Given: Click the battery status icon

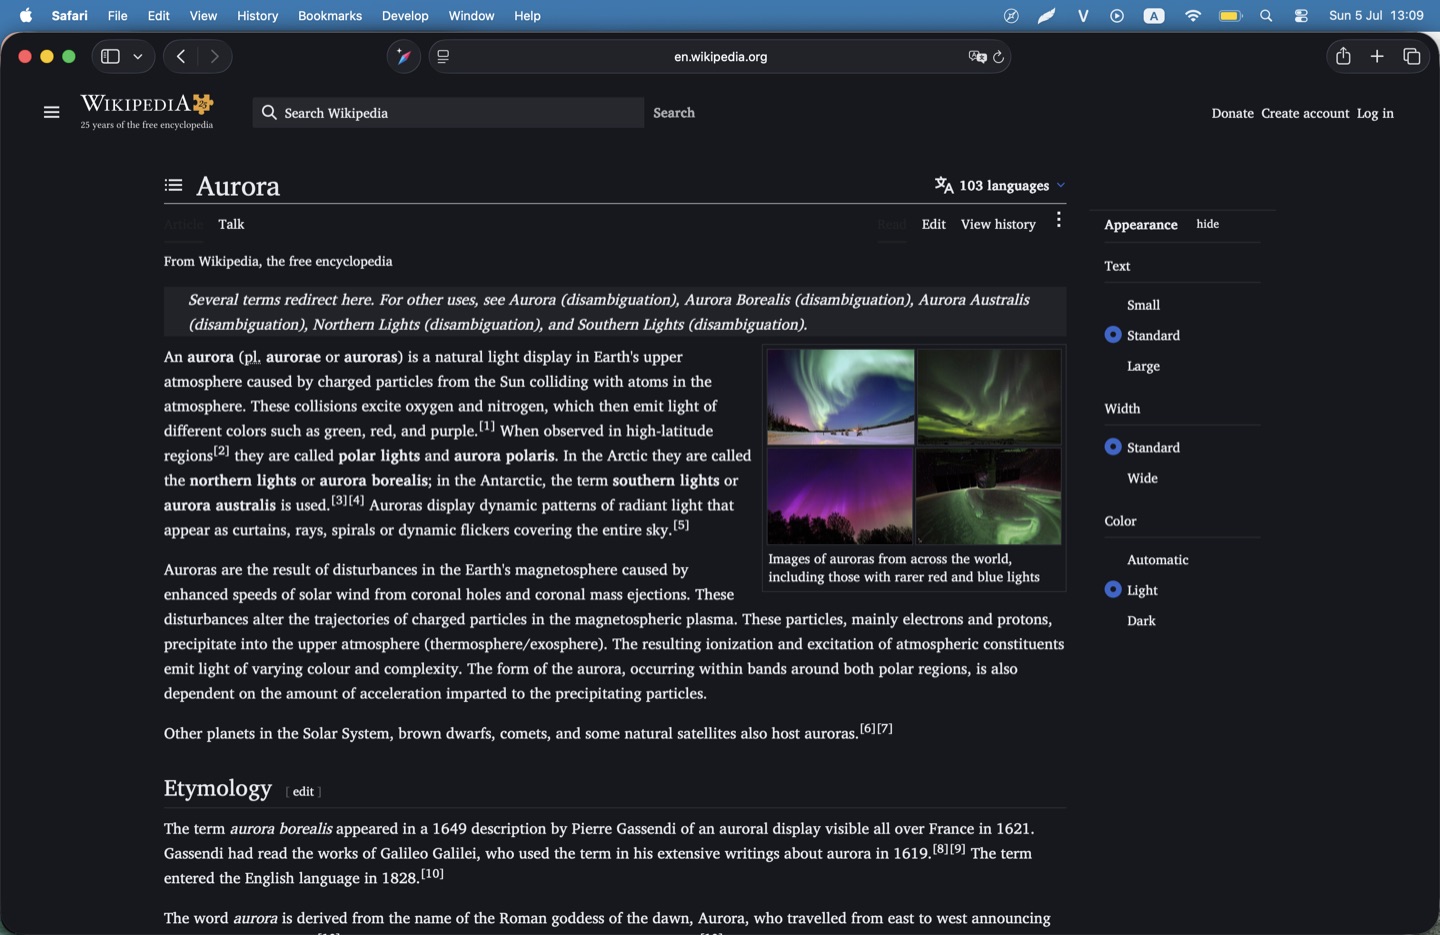Looking at the screenshot, I should 1230,16.
